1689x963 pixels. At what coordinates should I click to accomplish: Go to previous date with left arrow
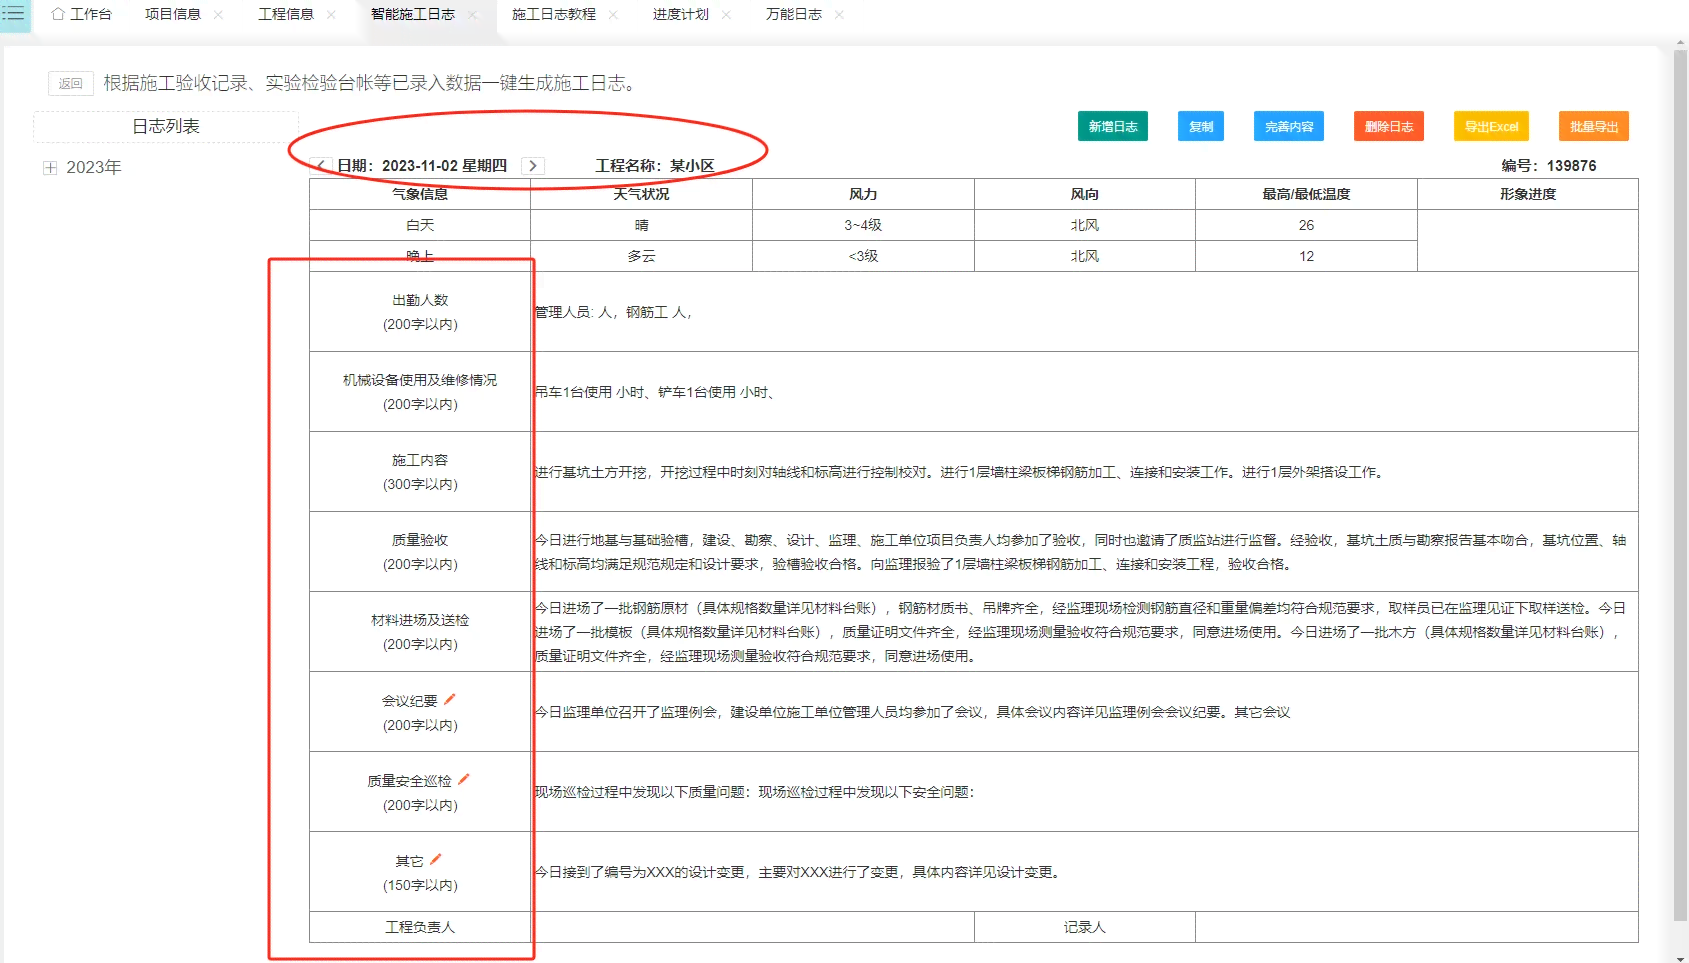pyautogui.click(x=320, y=165)
